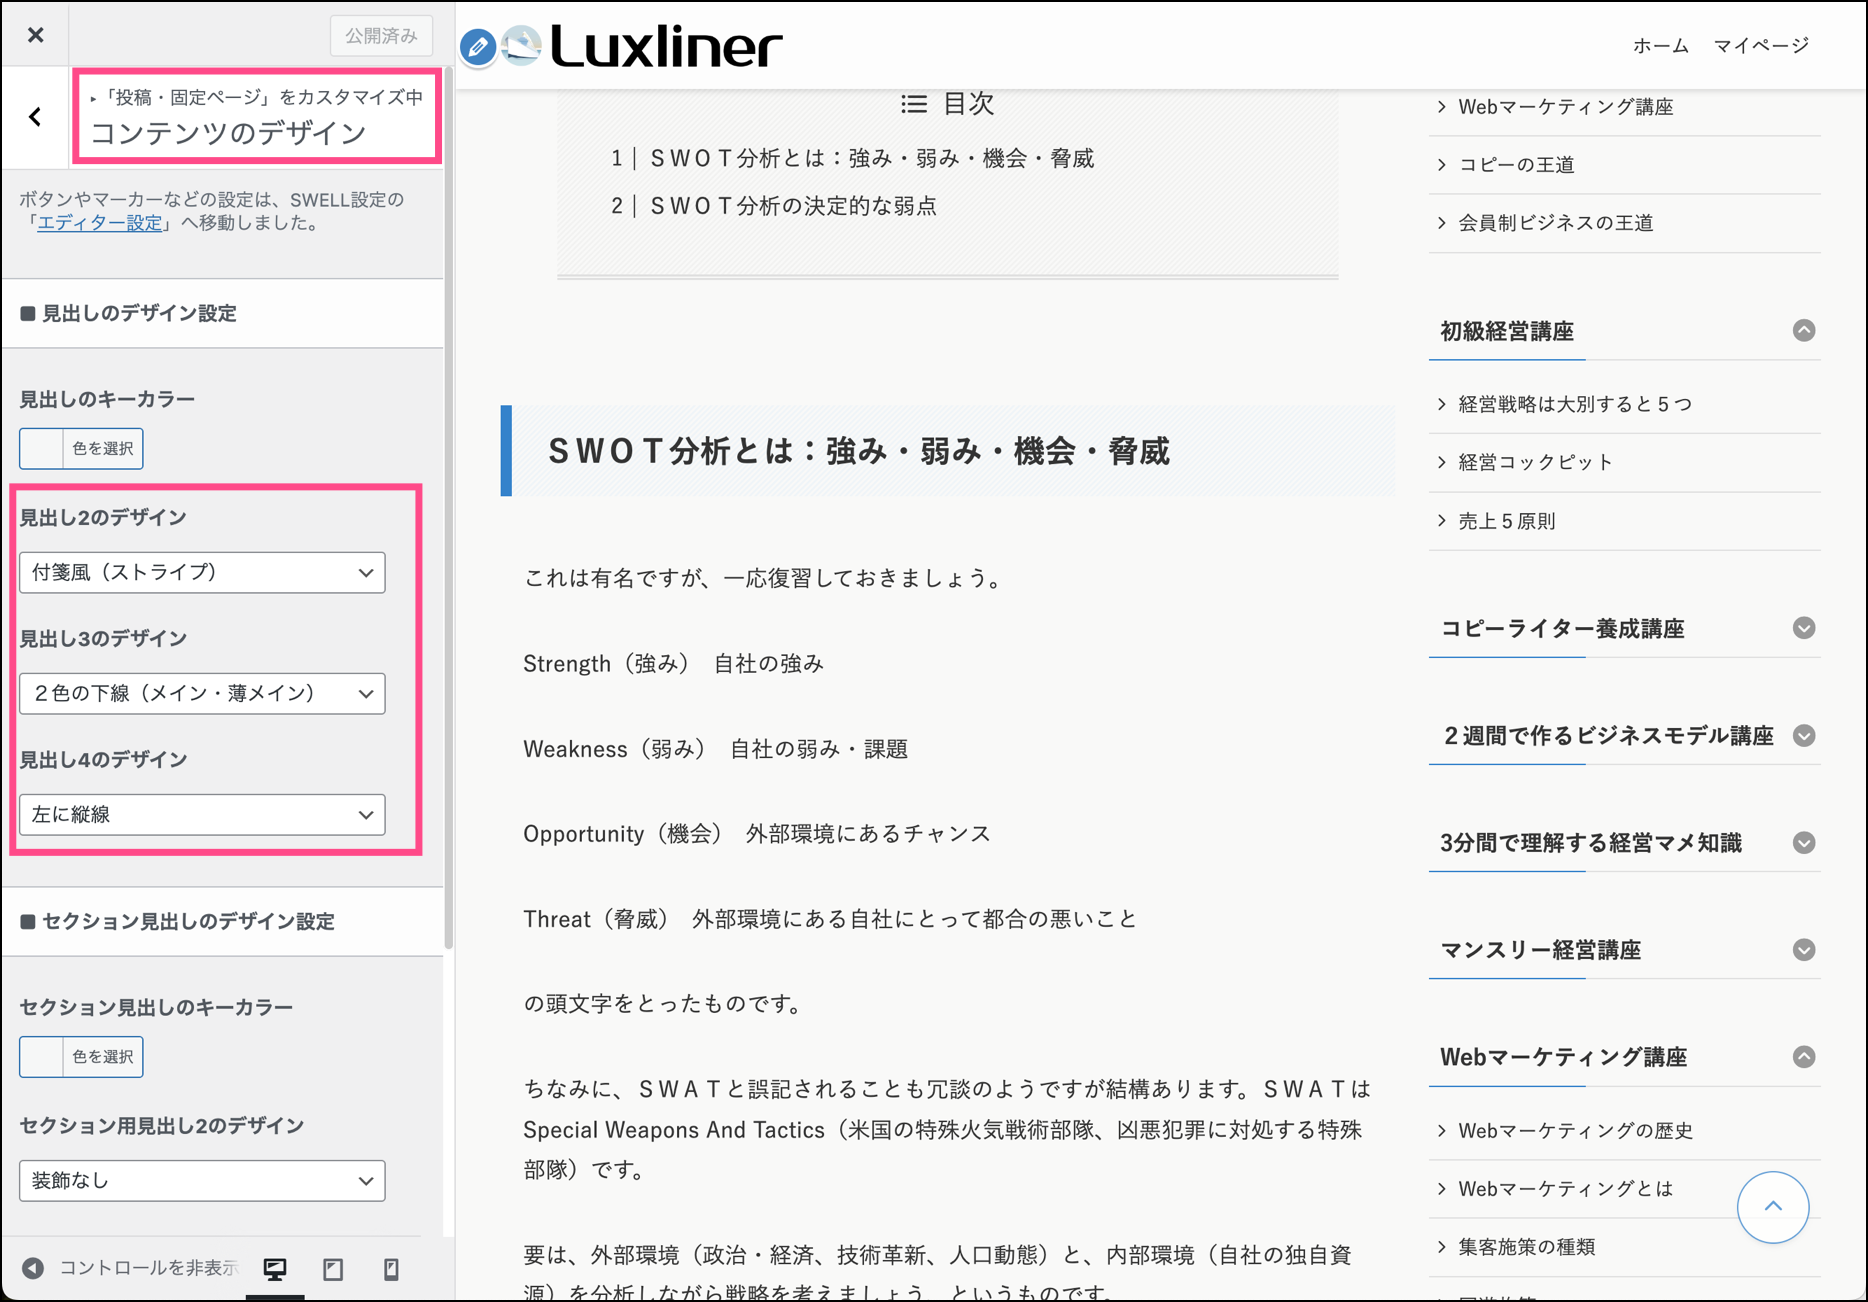Switch to tablet preview icon

333,1269
